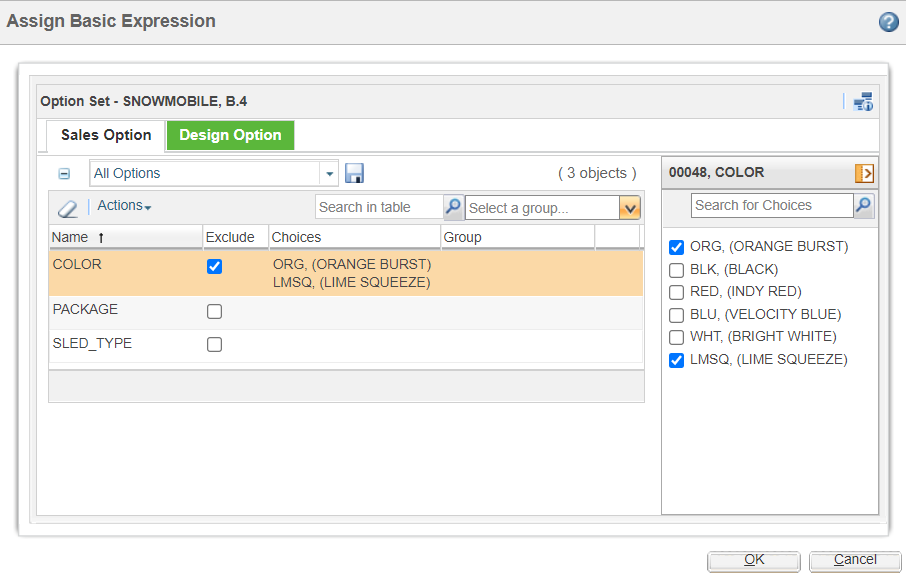Save the All Options view with floppy disk icon
The image size is (906, 586).
point(354,173)
